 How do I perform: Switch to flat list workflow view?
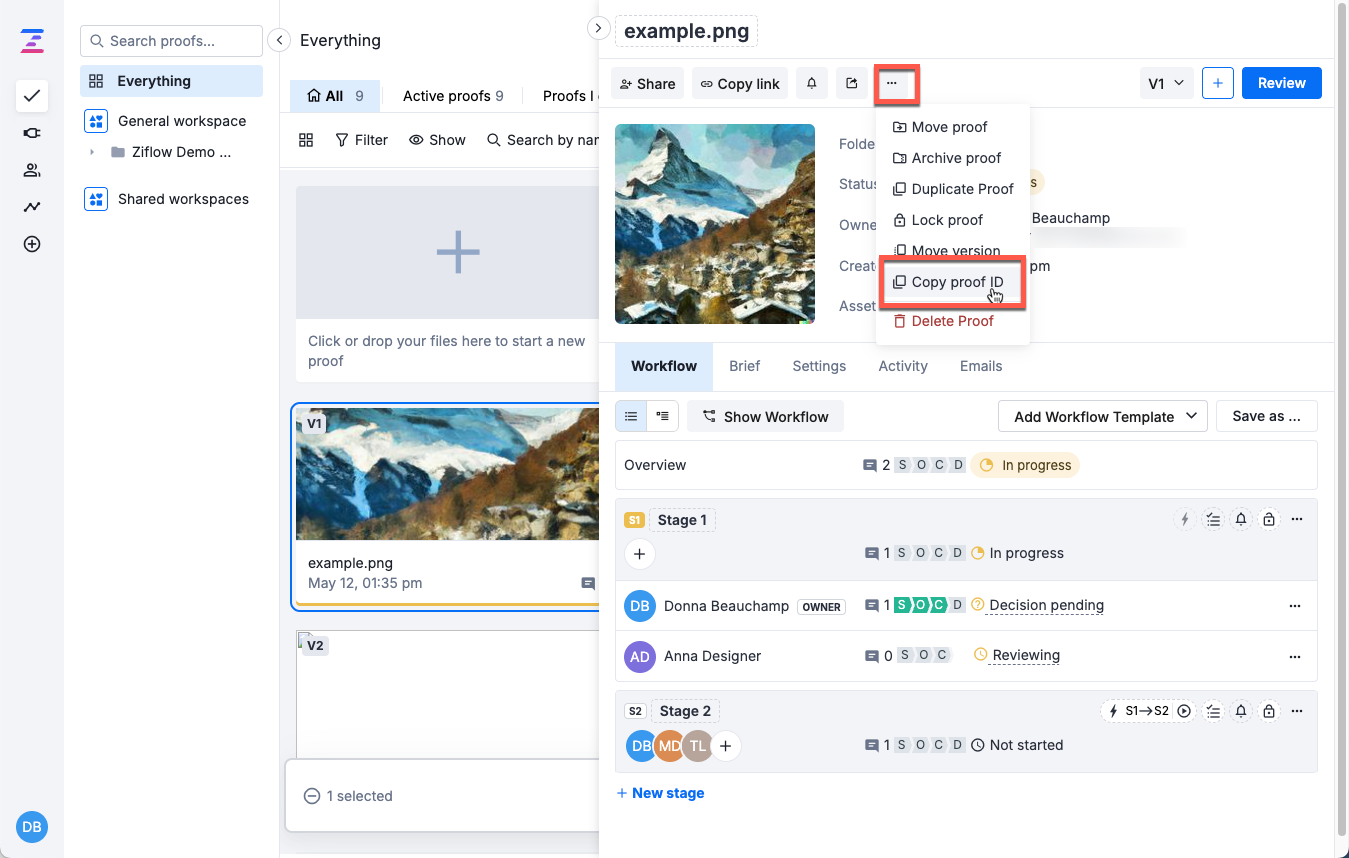(631, 416)
